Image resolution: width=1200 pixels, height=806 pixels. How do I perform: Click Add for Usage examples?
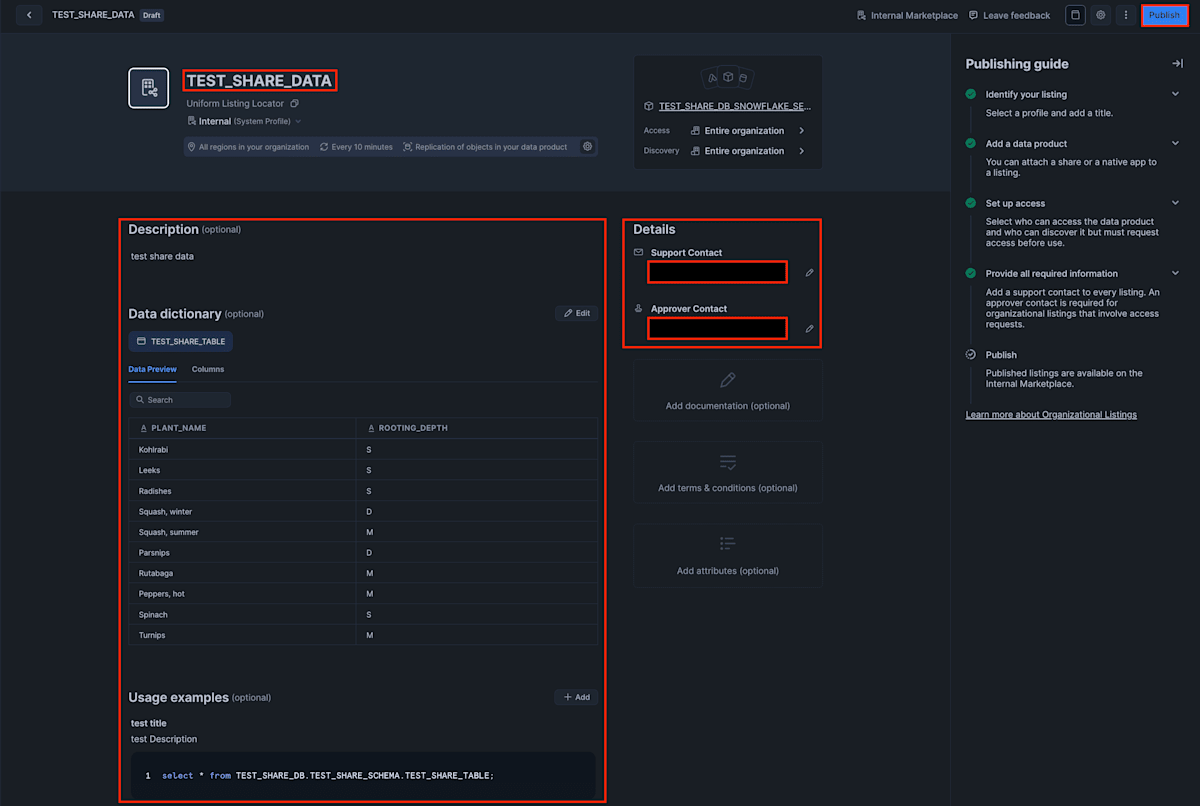click(x=577, y=697)
